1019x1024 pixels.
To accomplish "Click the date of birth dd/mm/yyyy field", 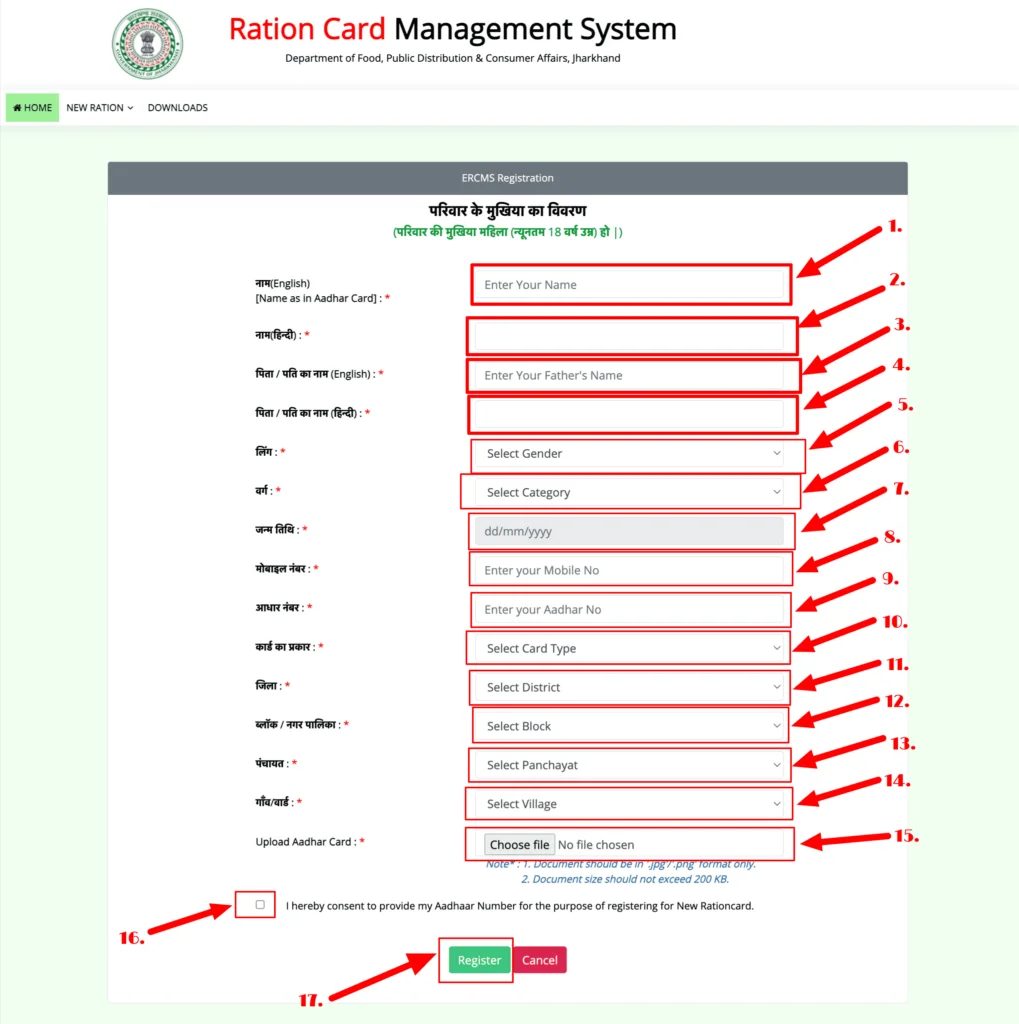I will 630,532.
